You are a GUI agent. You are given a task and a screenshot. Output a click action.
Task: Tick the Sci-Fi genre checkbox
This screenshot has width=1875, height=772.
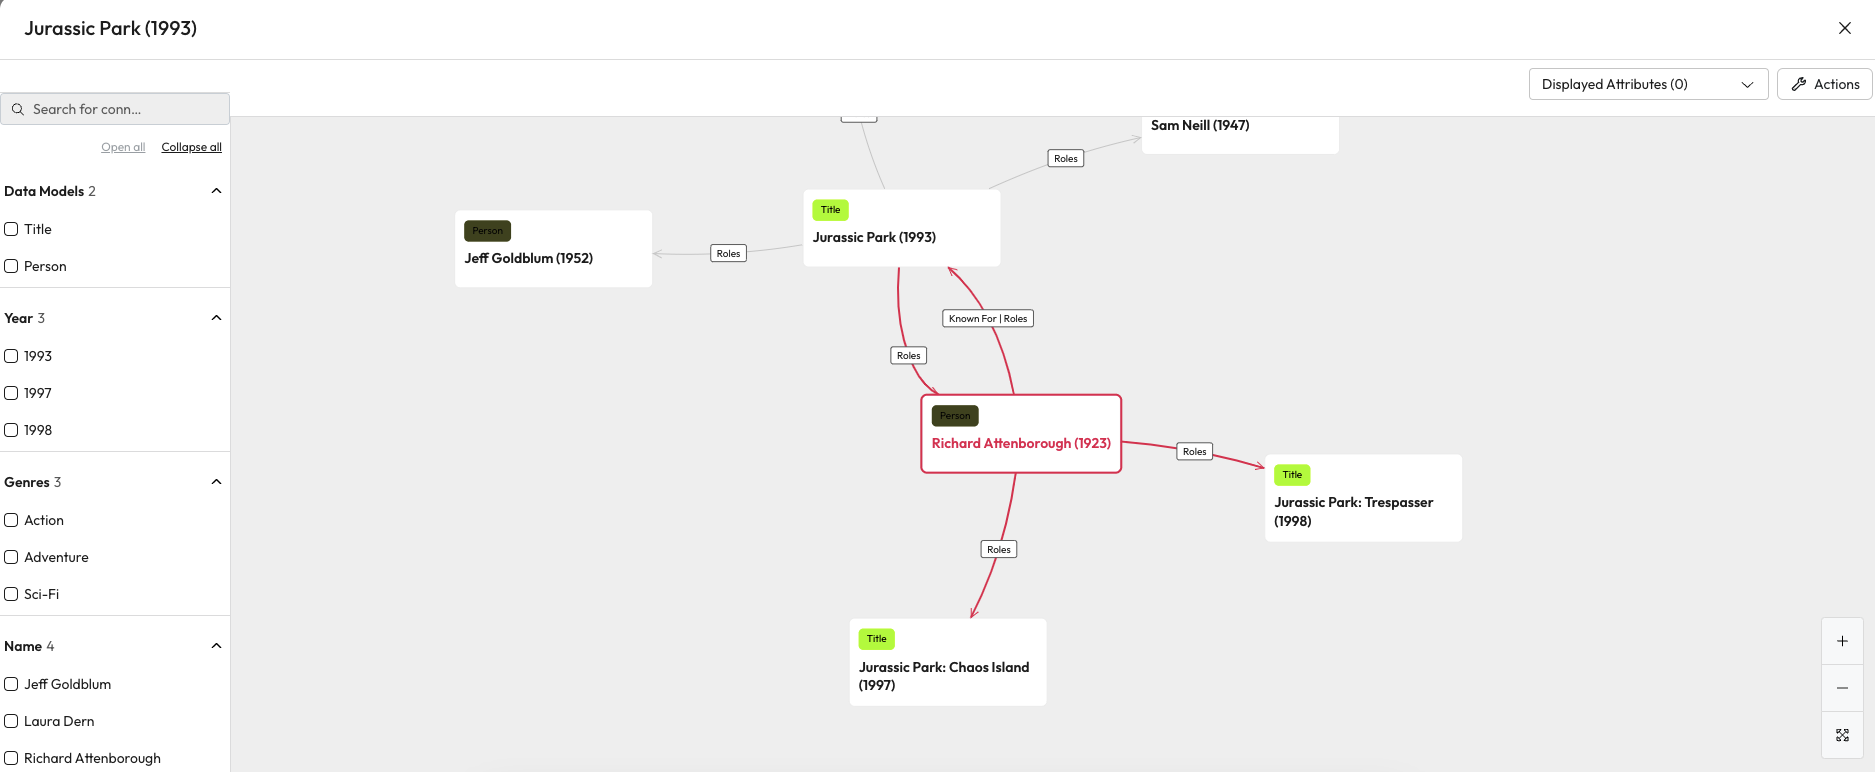coord(12,594)
